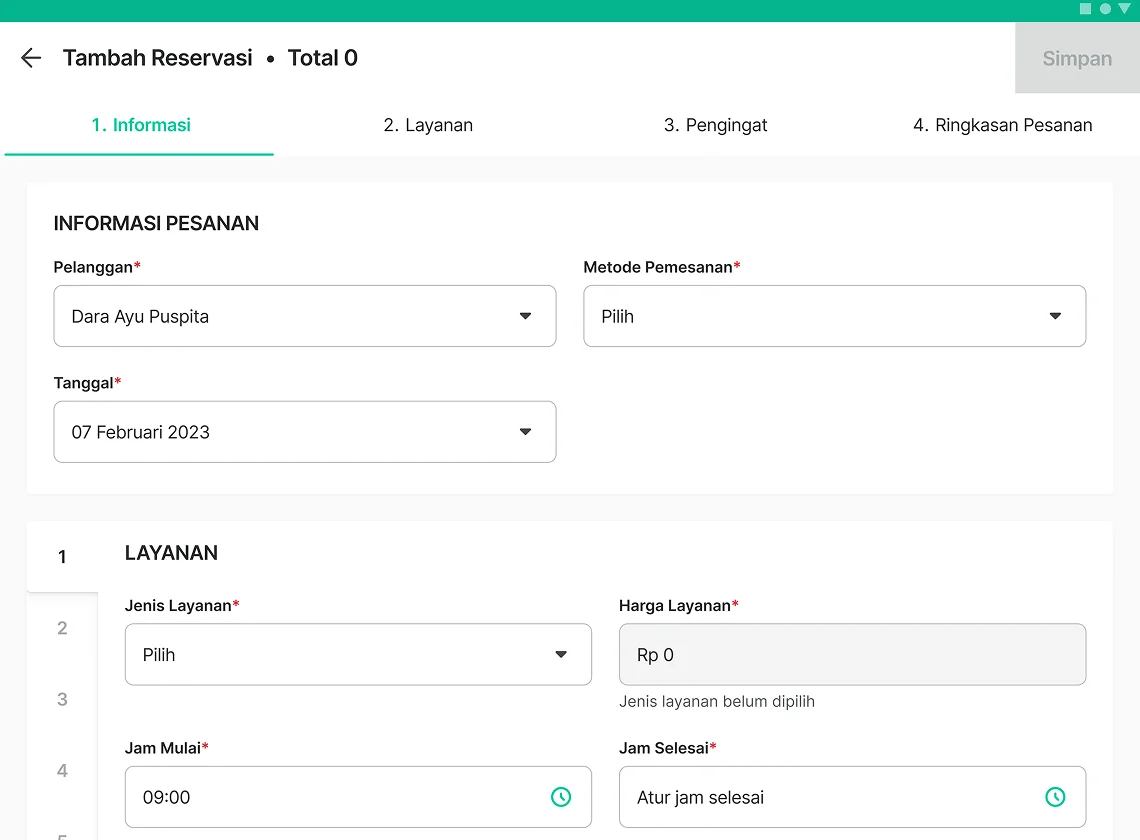The image size is (1140, 840).
Task: Click the back arrow icon
Action: pyautogui.click(x=31, y=58)
